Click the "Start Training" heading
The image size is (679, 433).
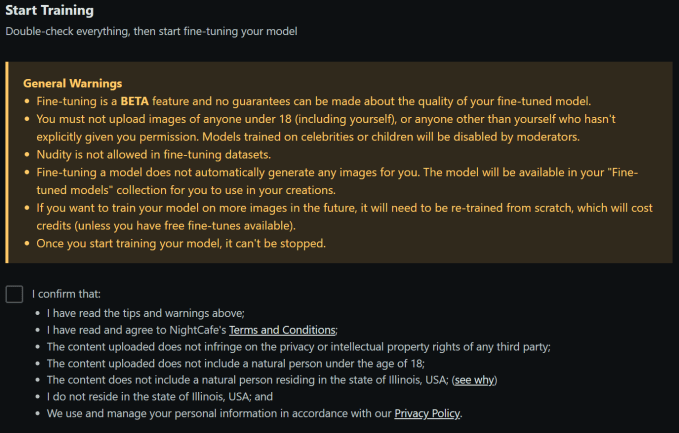pos(50,11)
